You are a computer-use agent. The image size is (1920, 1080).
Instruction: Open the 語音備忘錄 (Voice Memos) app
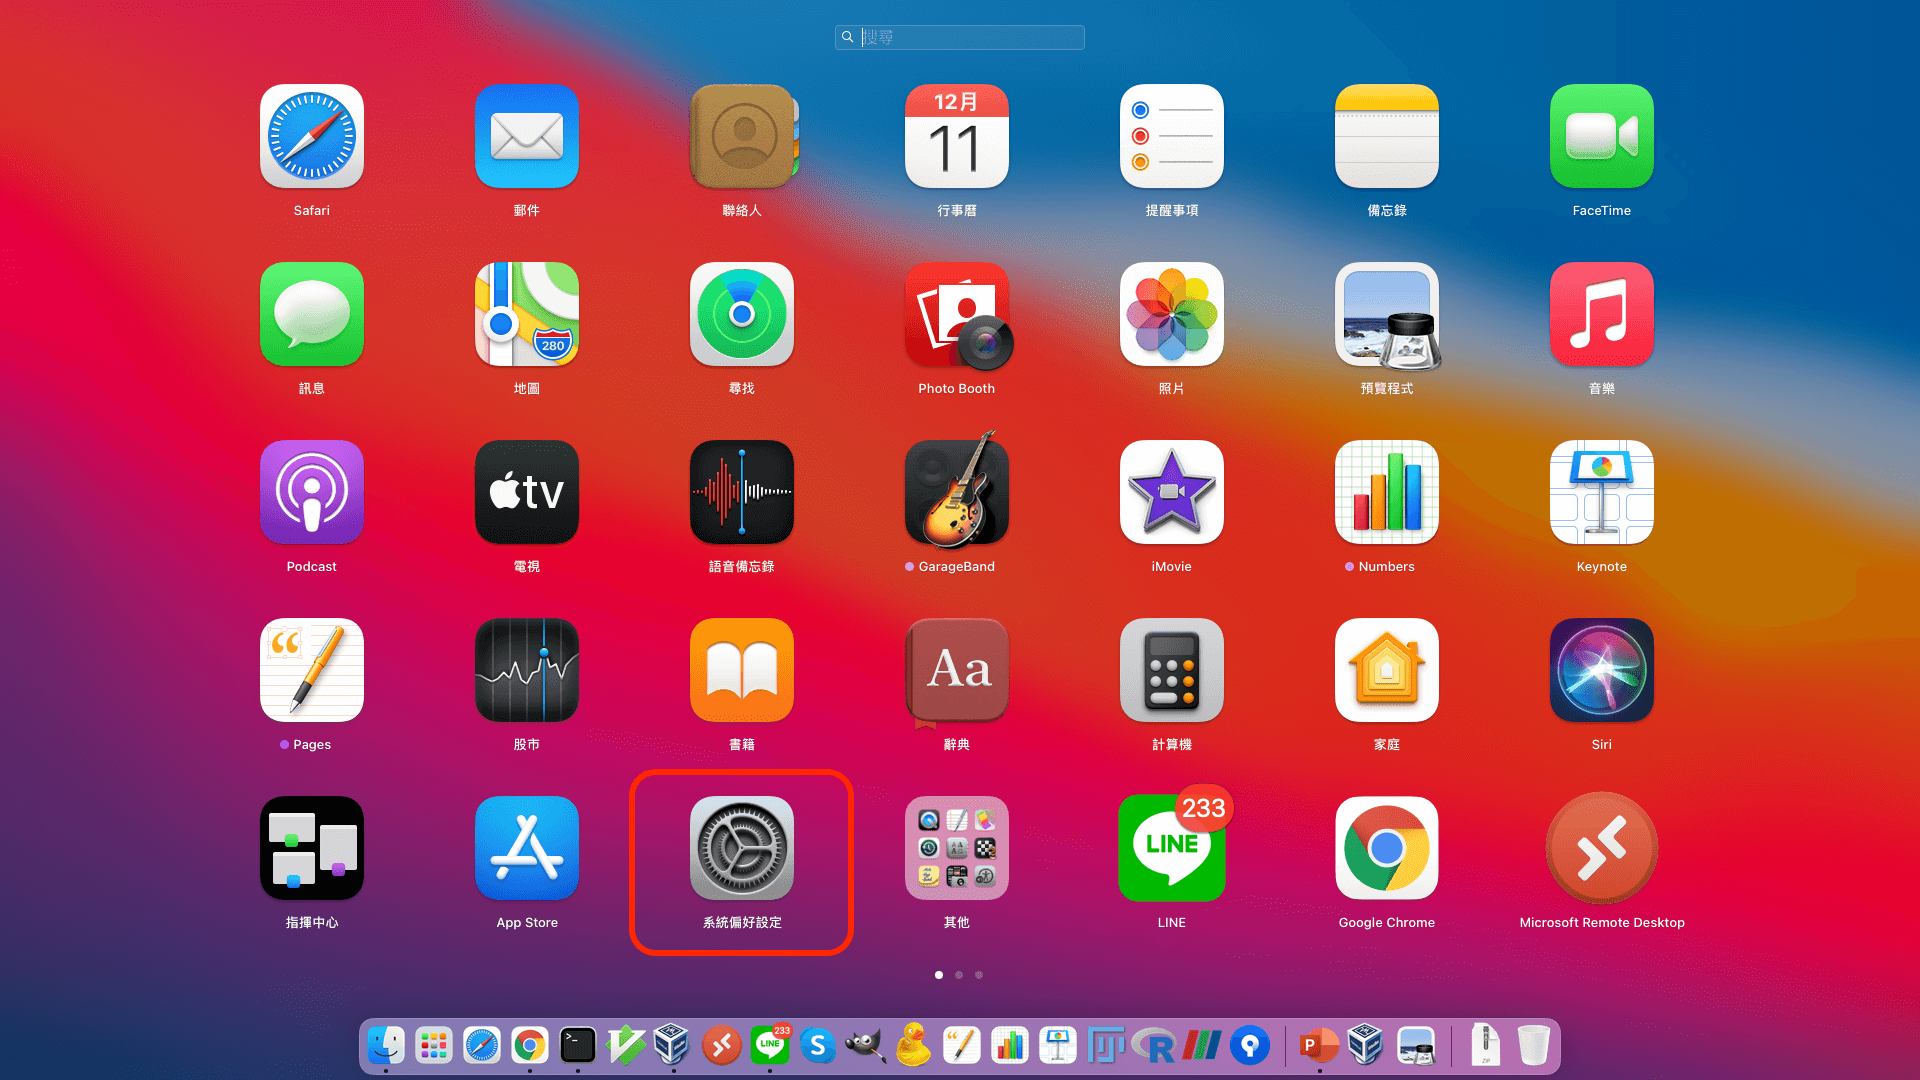pos(742,492)
